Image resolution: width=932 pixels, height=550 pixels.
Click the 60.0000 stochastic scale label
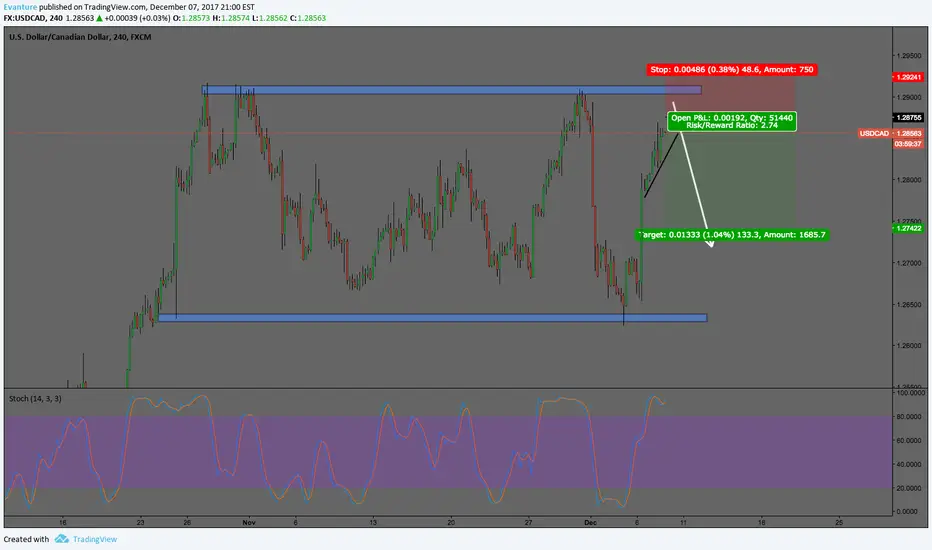pyautogui.click(x=911, y=441)
